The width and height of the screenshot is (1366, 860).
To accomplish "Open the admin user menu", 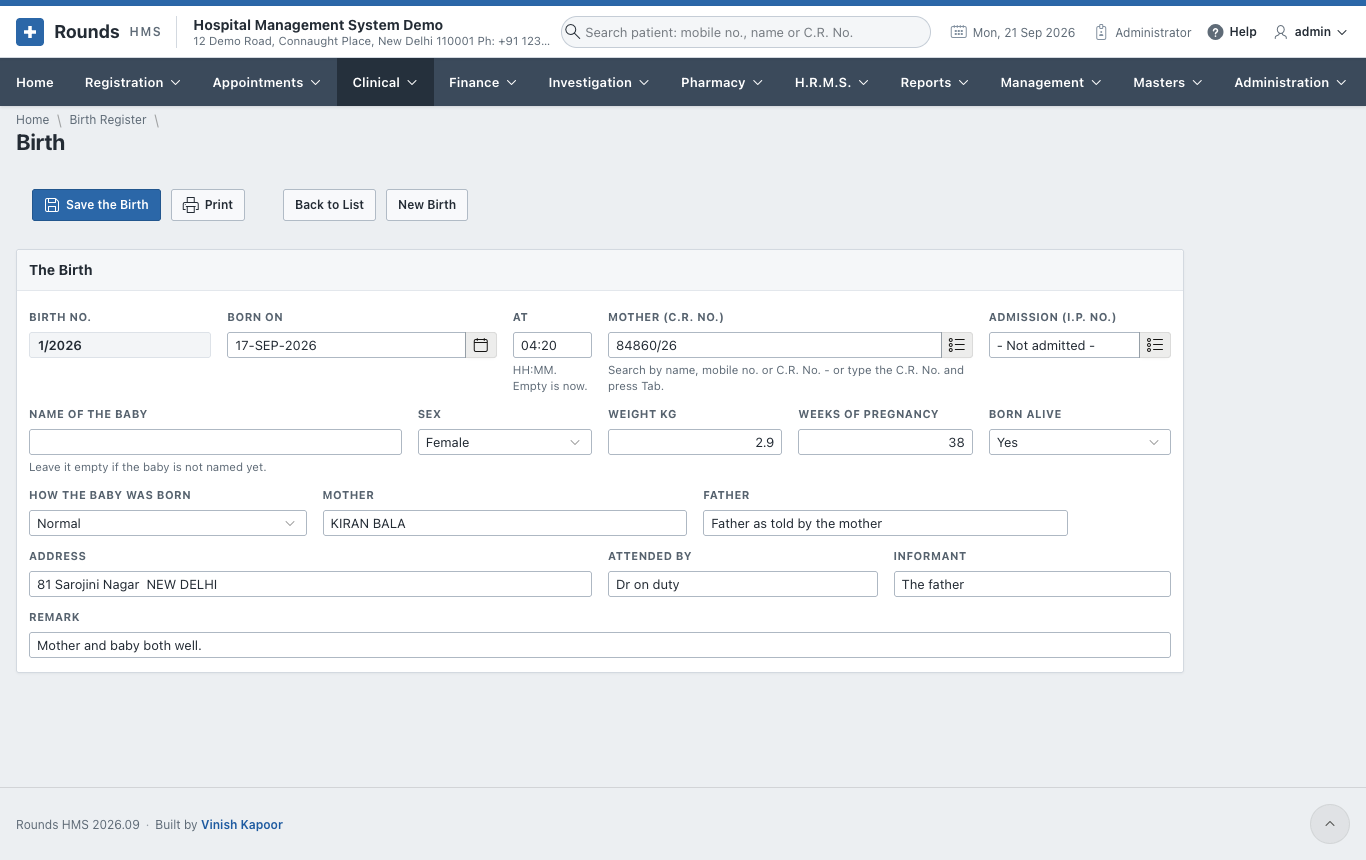I will 1311,32.
